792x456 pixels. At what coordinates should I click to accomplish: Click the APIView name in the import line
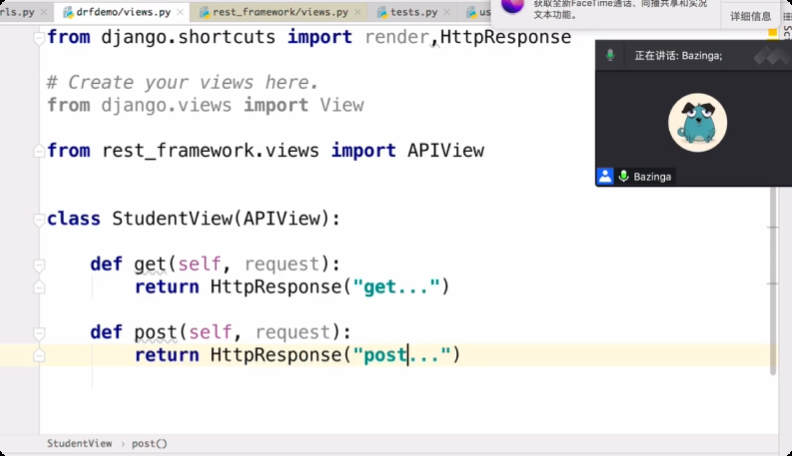(446, 150)
